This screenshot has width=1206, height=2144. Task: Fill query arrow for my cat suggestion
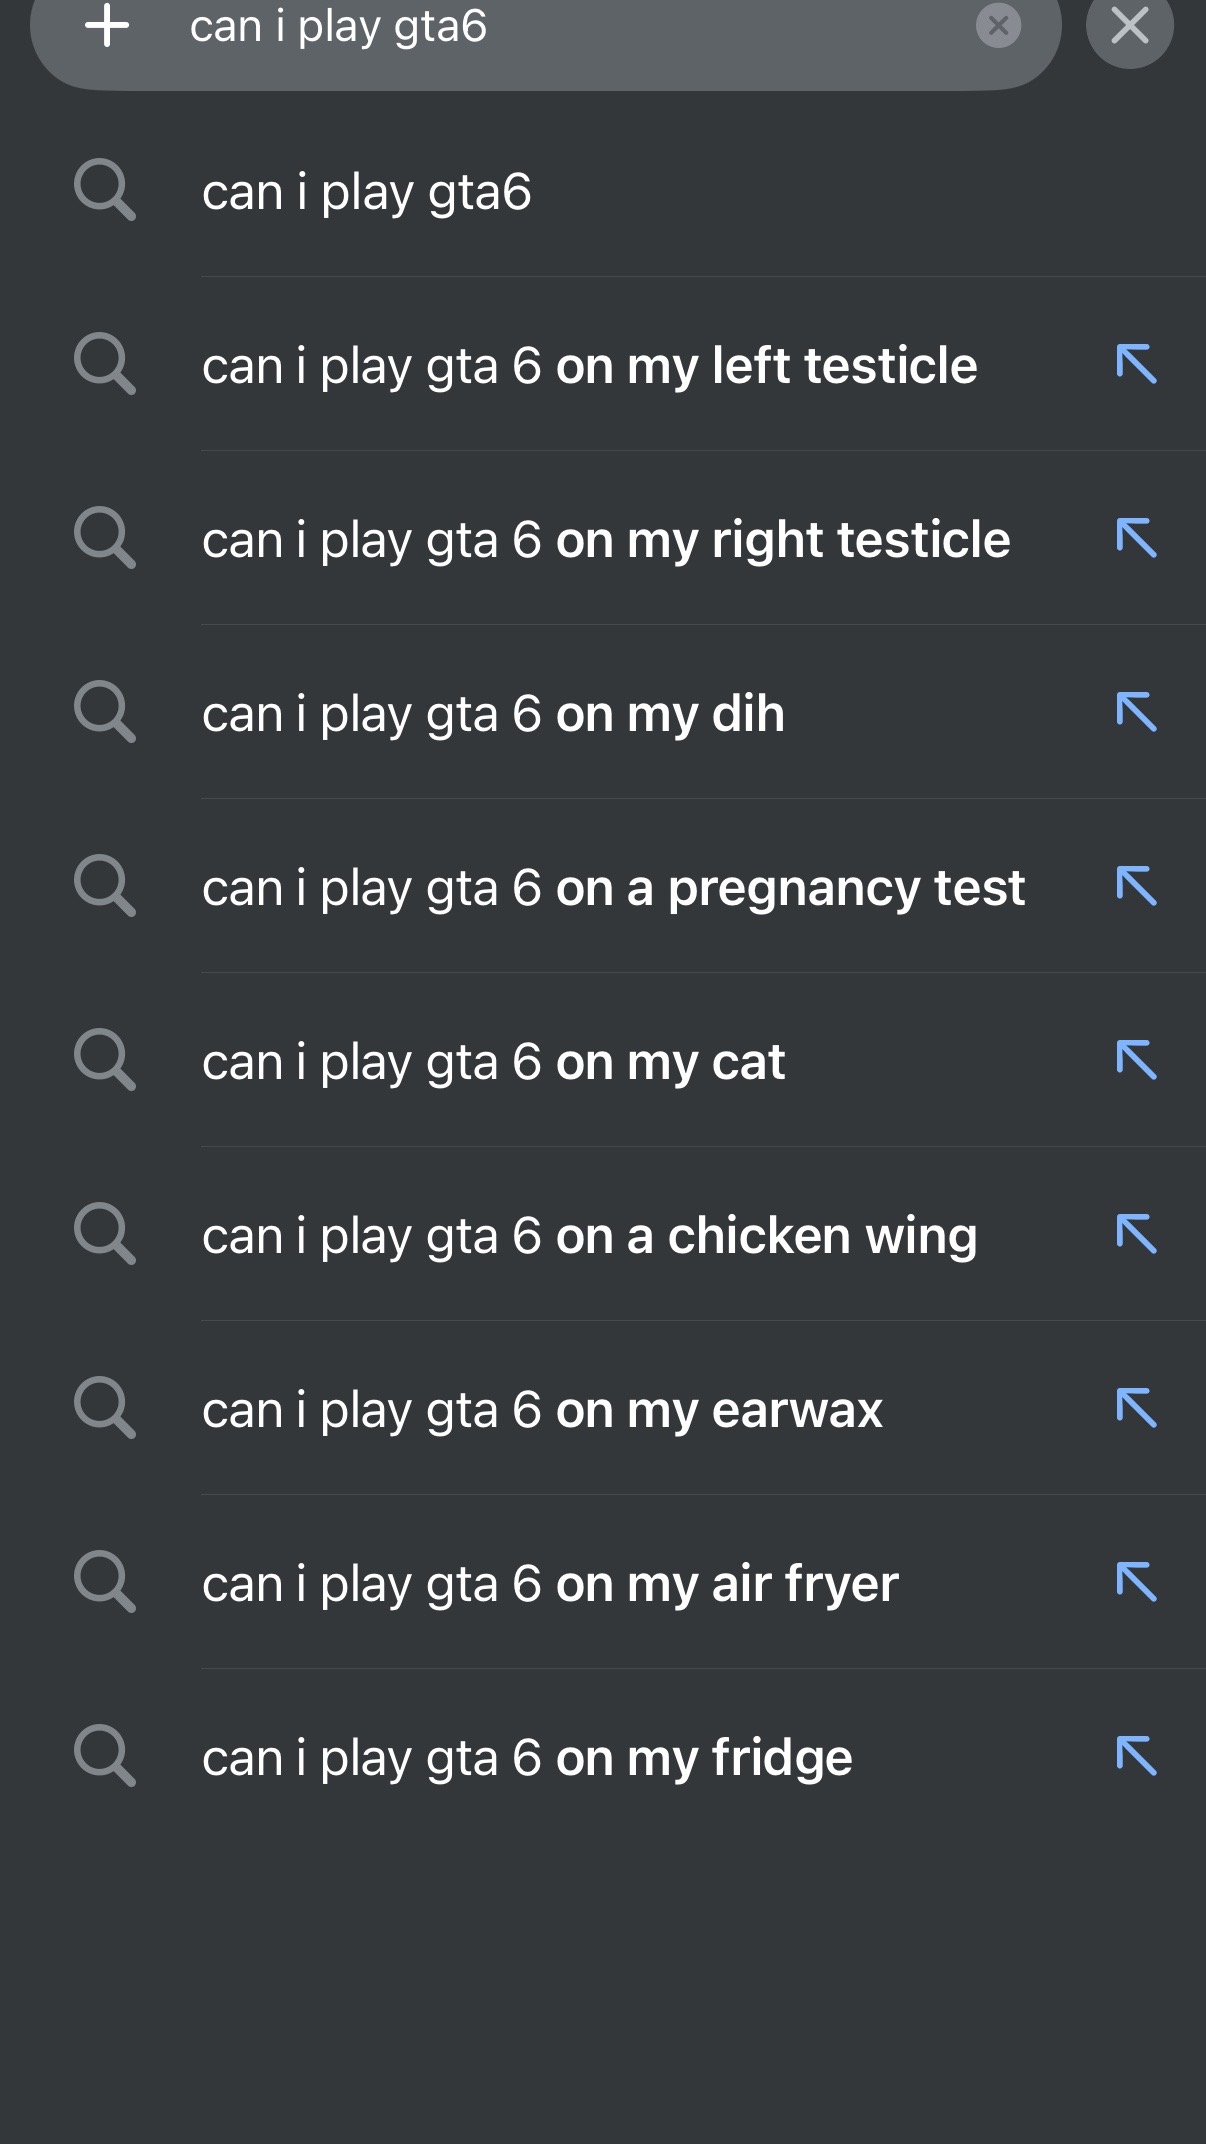pos(1137,1060)
